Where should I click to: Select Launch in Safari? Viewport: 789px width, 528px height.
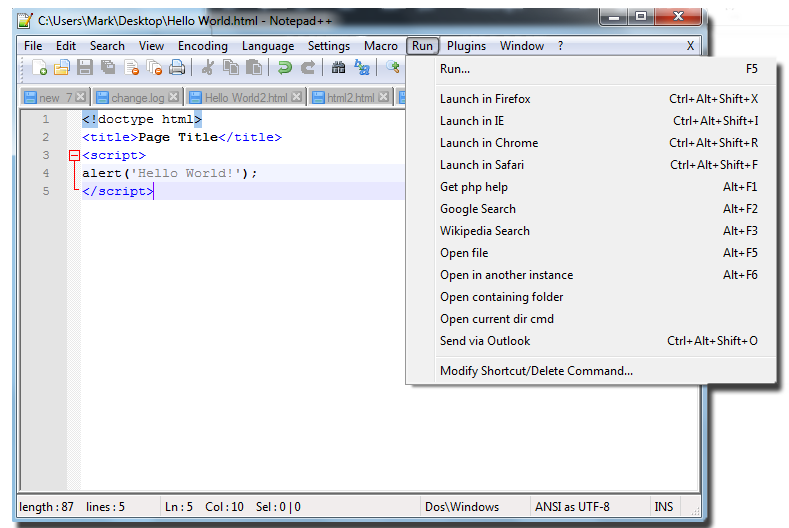click(x=591, y=165)
